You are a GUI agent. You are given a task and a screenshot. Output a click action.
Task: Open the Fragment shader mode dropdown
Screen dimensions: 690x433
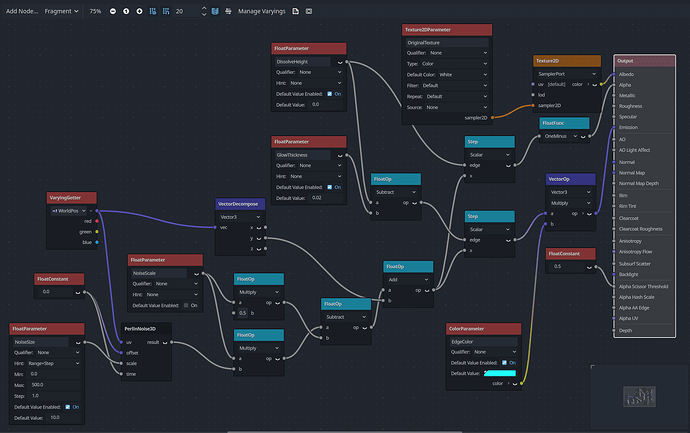pyautogui.click(x=61, y=11)
